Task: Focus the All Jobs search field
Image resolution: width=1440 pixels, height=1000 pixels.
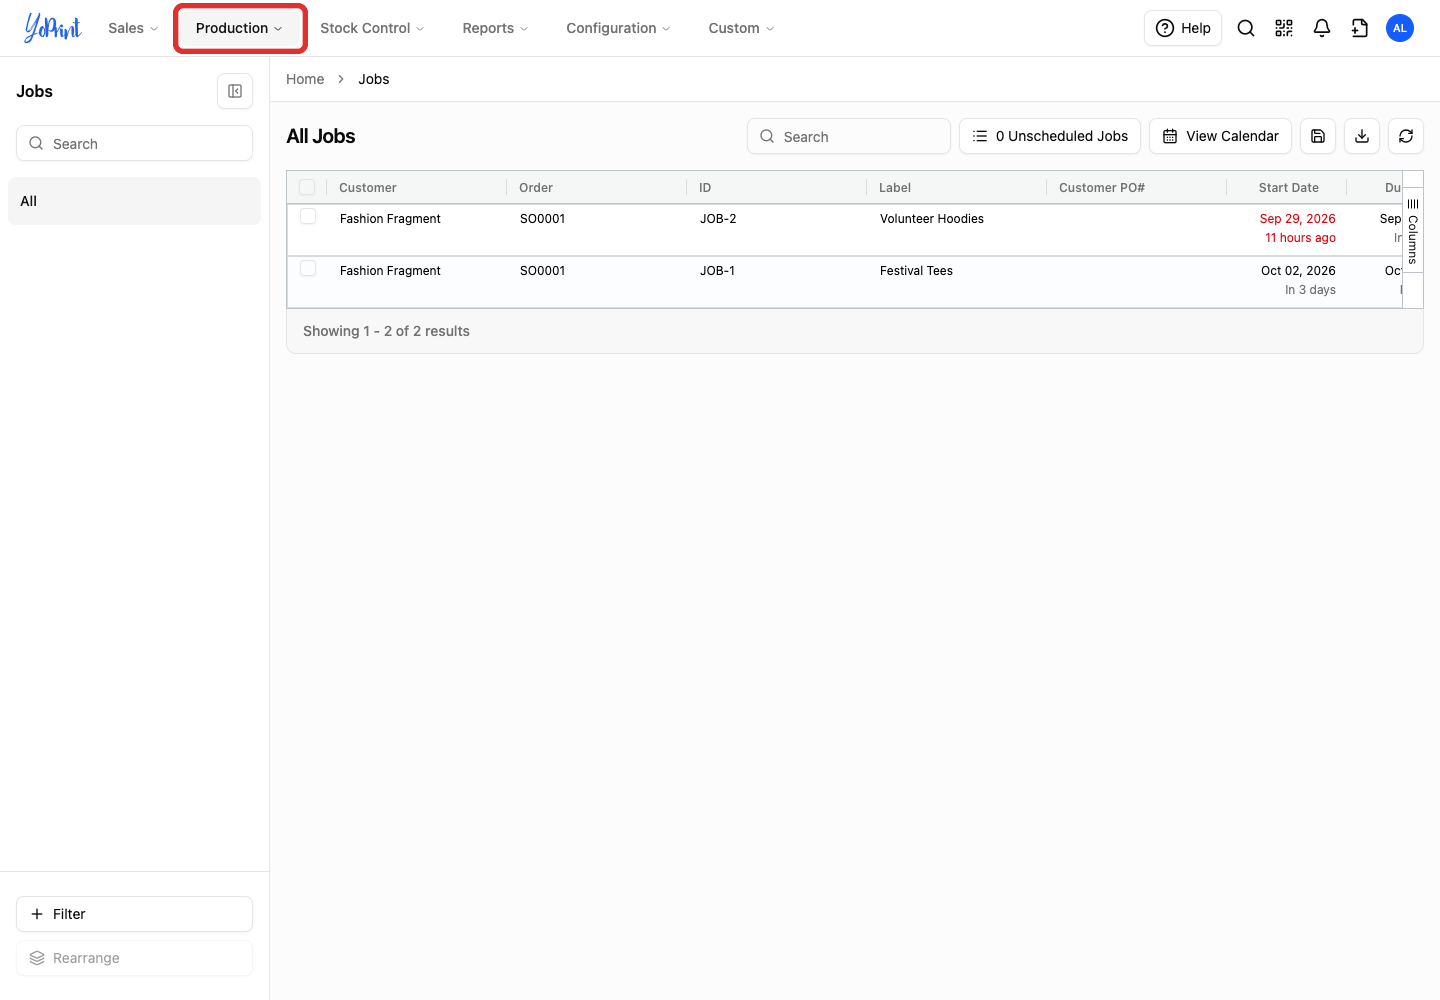Action: [x=849, y=136]
